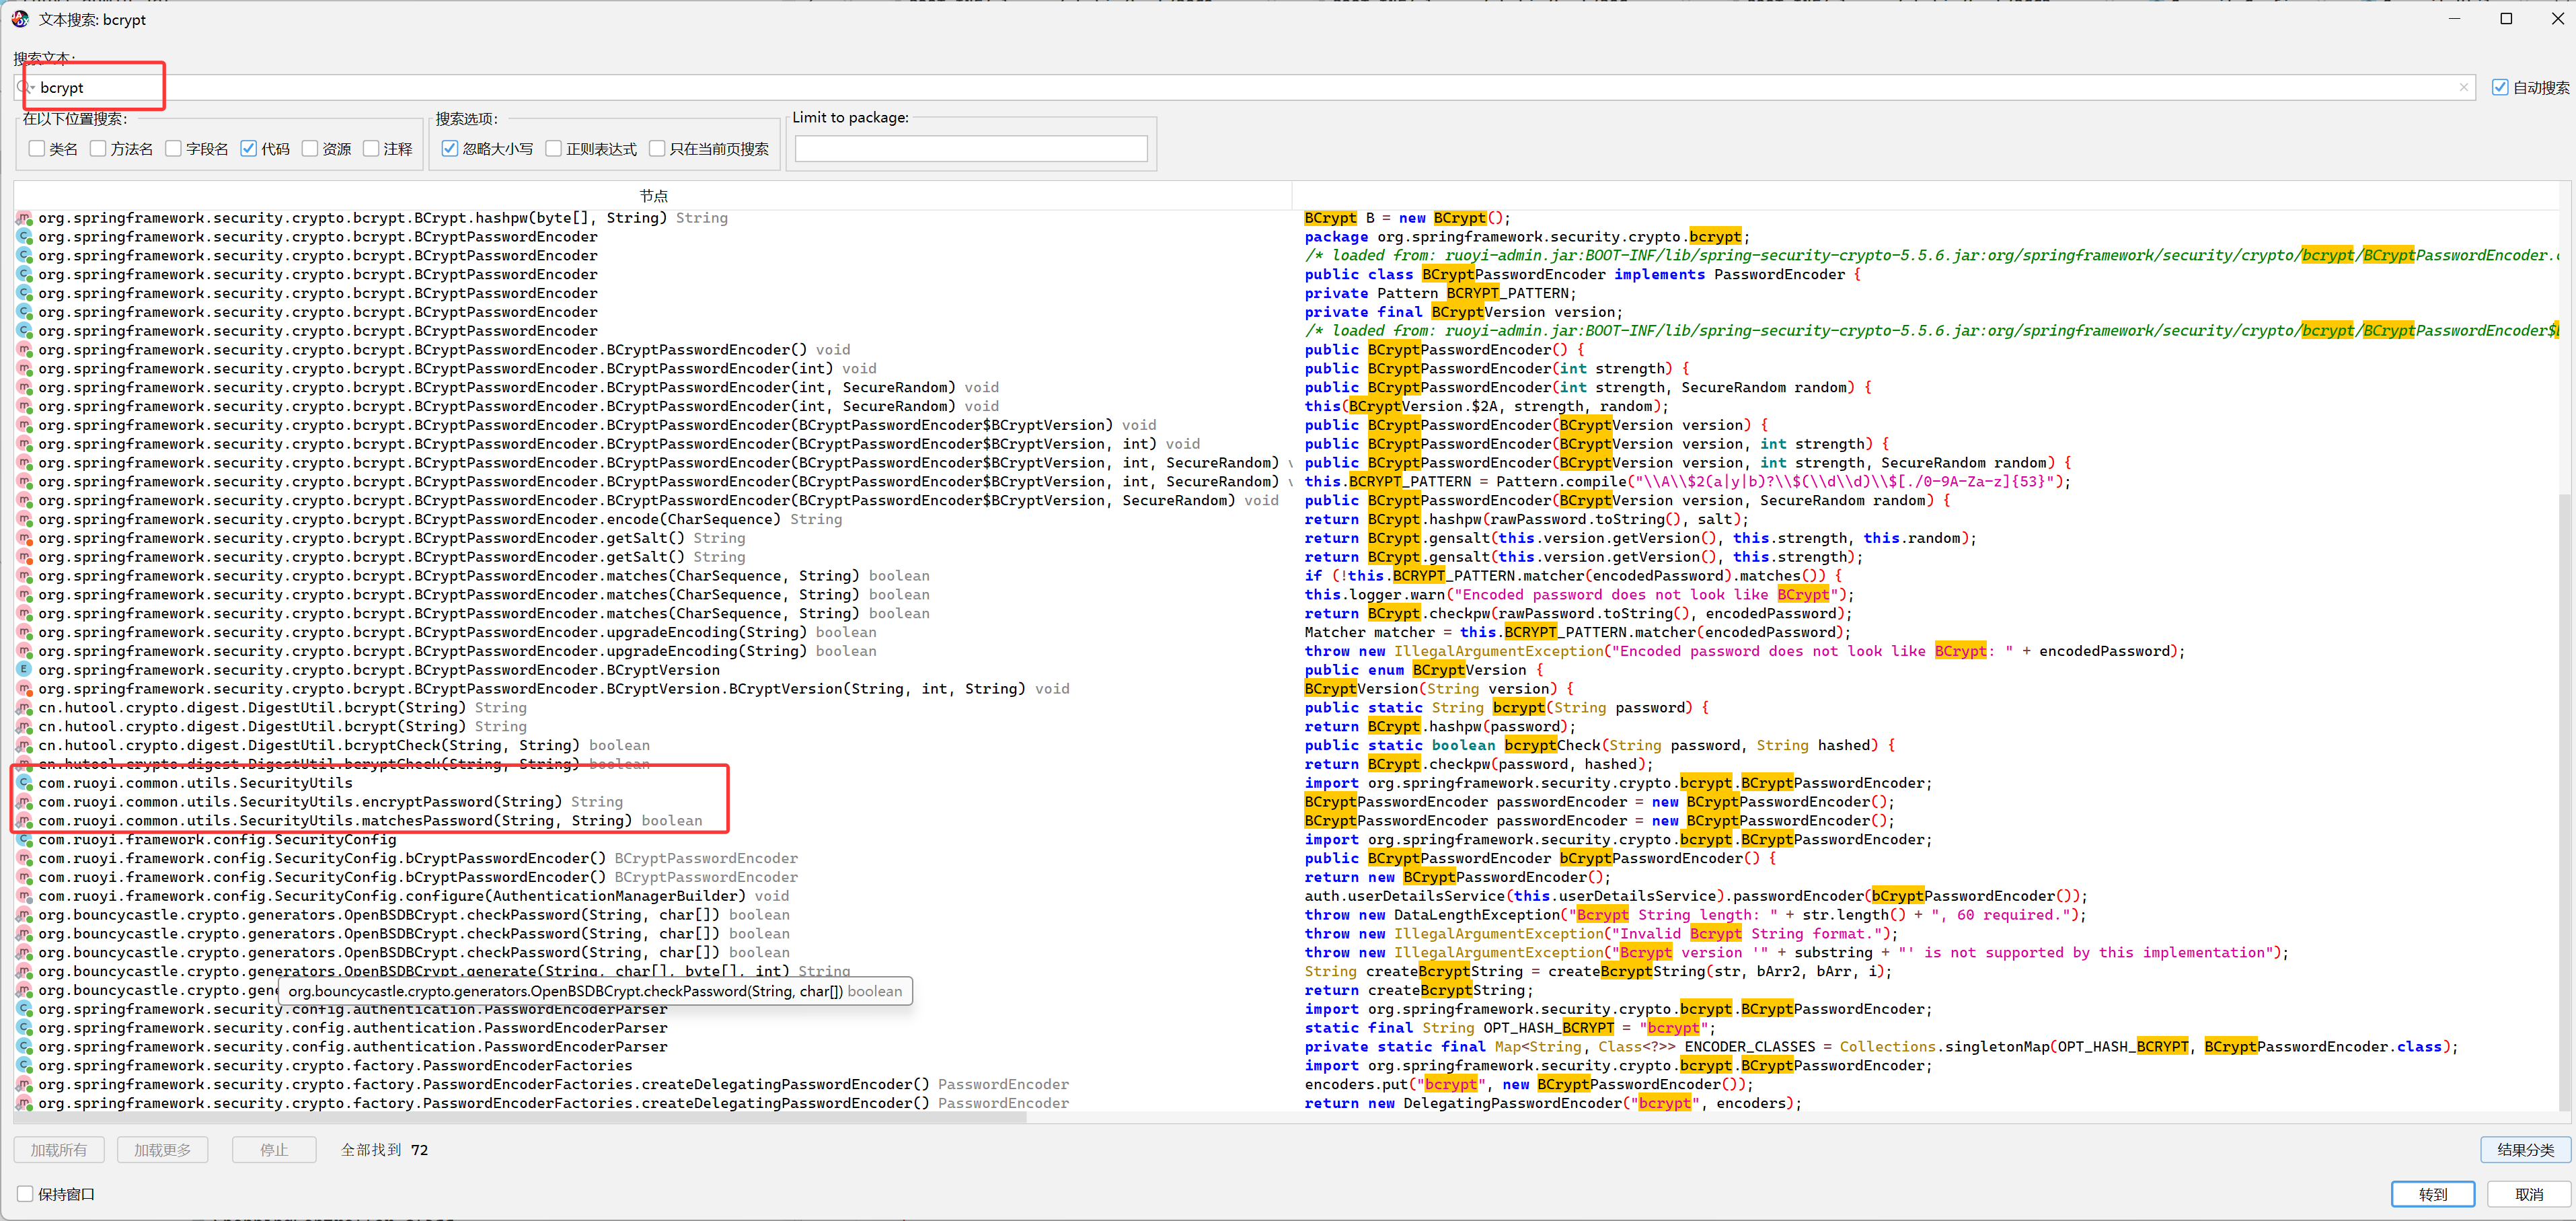
Task: Clear search text with the X icon
Action: click(x=2463, y=88)
